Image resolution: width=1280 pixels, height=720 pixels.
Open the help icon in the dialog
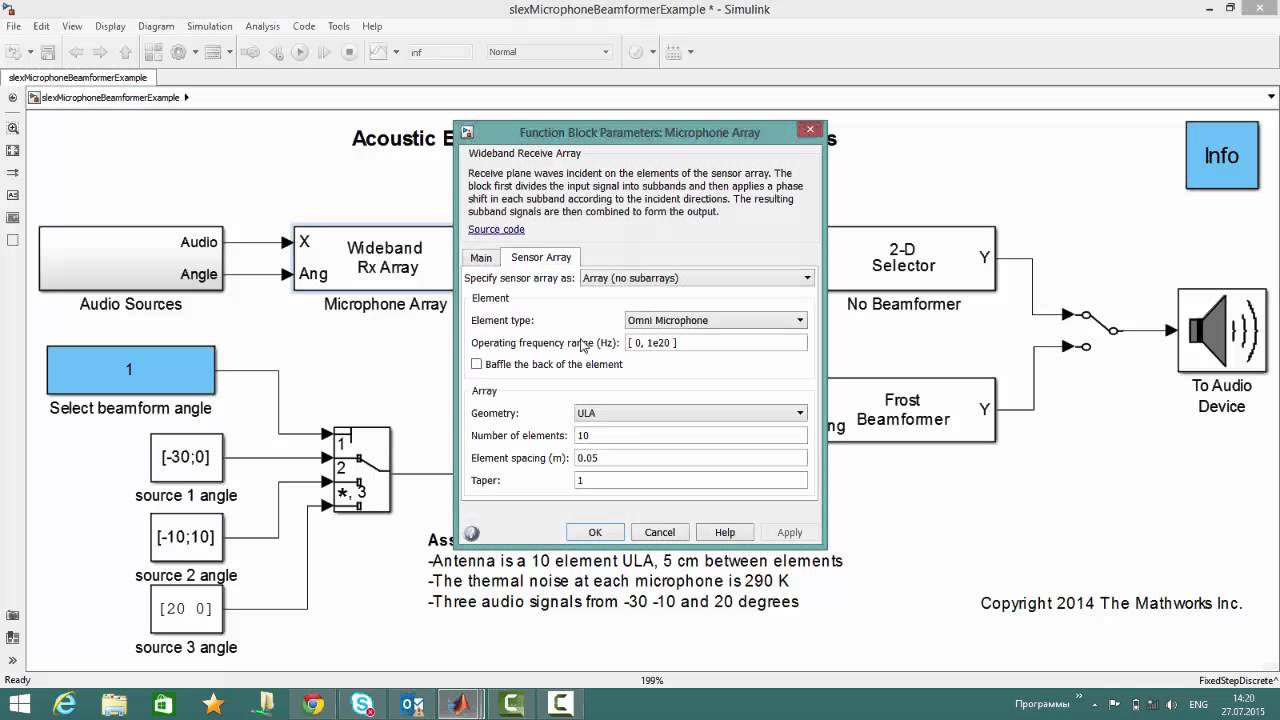tap(472, 534)
